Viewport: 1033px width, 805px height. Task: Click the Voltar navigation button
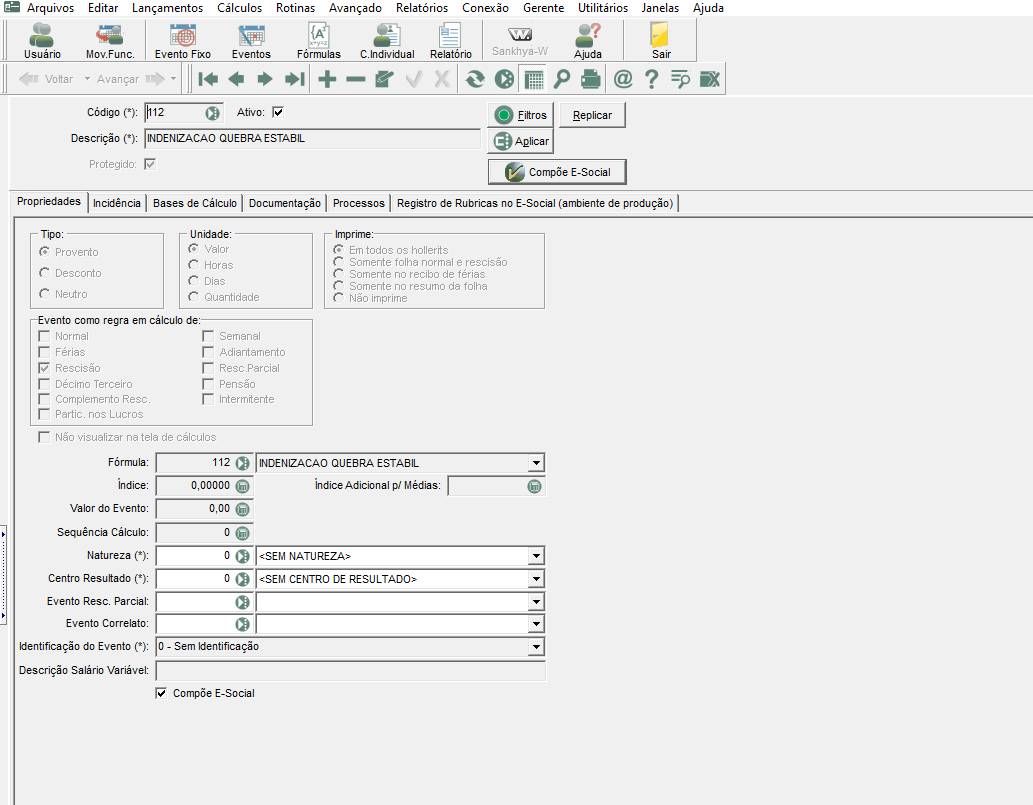(x=46, y=79)
